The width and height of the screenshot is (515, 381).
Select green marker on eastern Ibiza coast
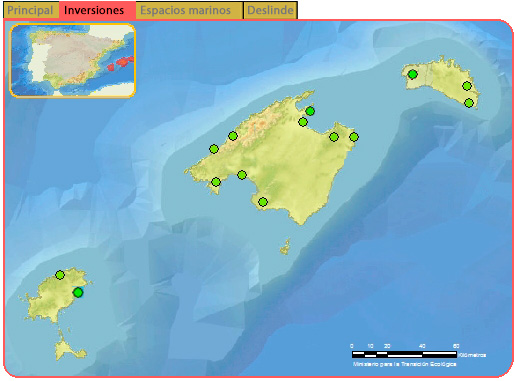(x=78, y=293)
